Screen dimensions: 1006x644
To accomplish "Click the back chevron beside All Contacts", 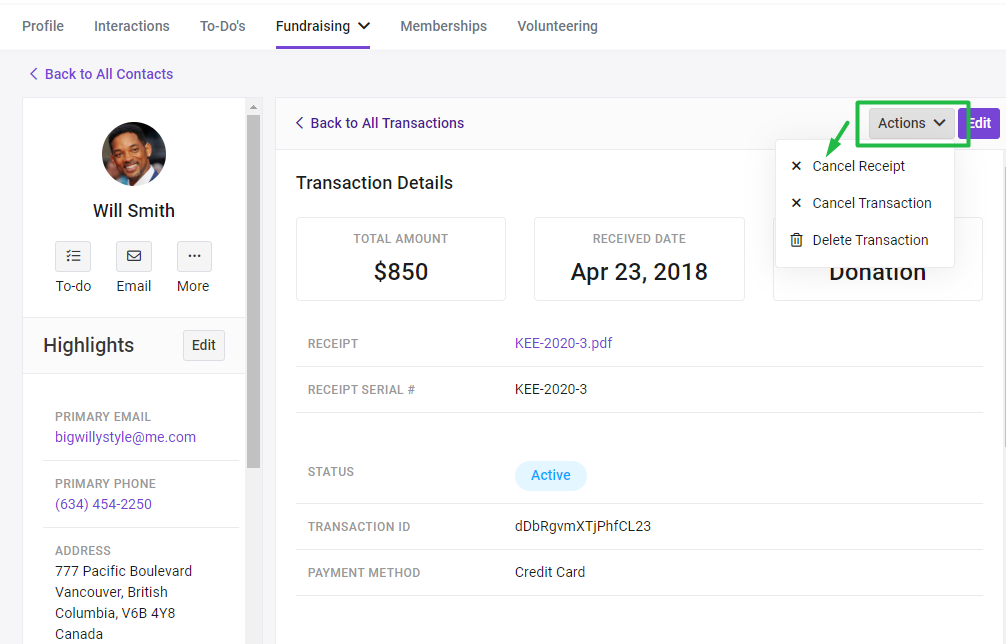I will 33,74.
